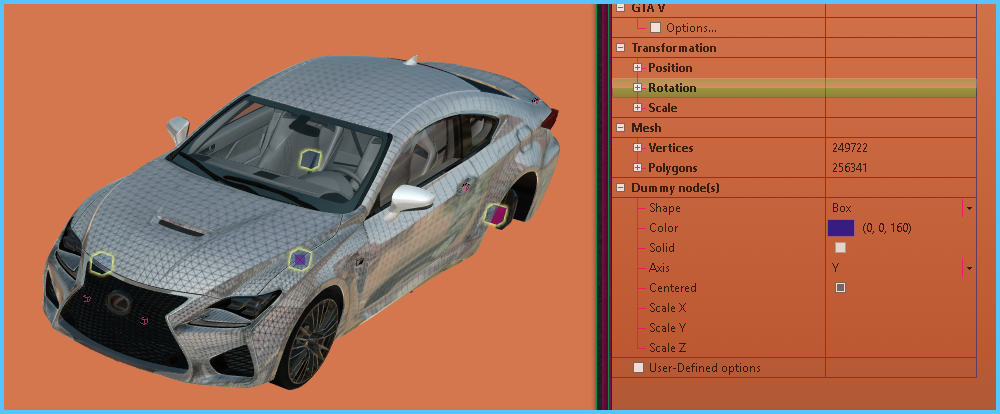Pick the purple dummy box on the front fender
Image resolution: width=1000 pixels, height=414 pixels.
(x=298, y=259)
